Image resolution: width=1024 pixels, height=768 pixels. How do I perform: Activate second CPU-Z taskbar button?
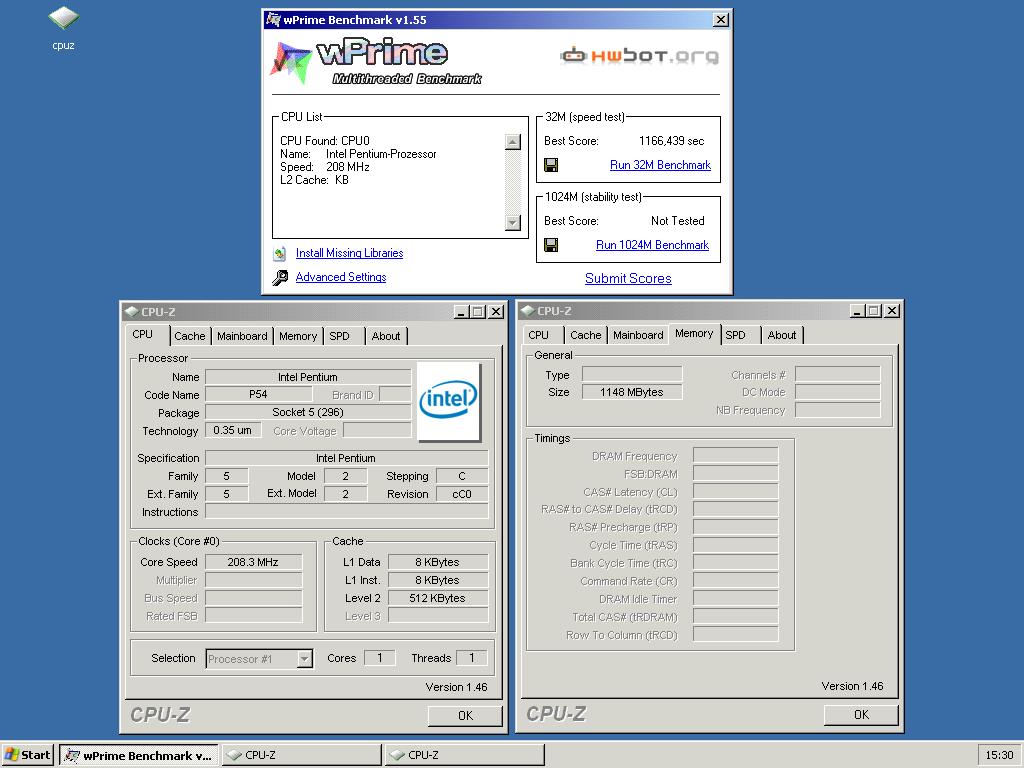click(x=464, y=755)
